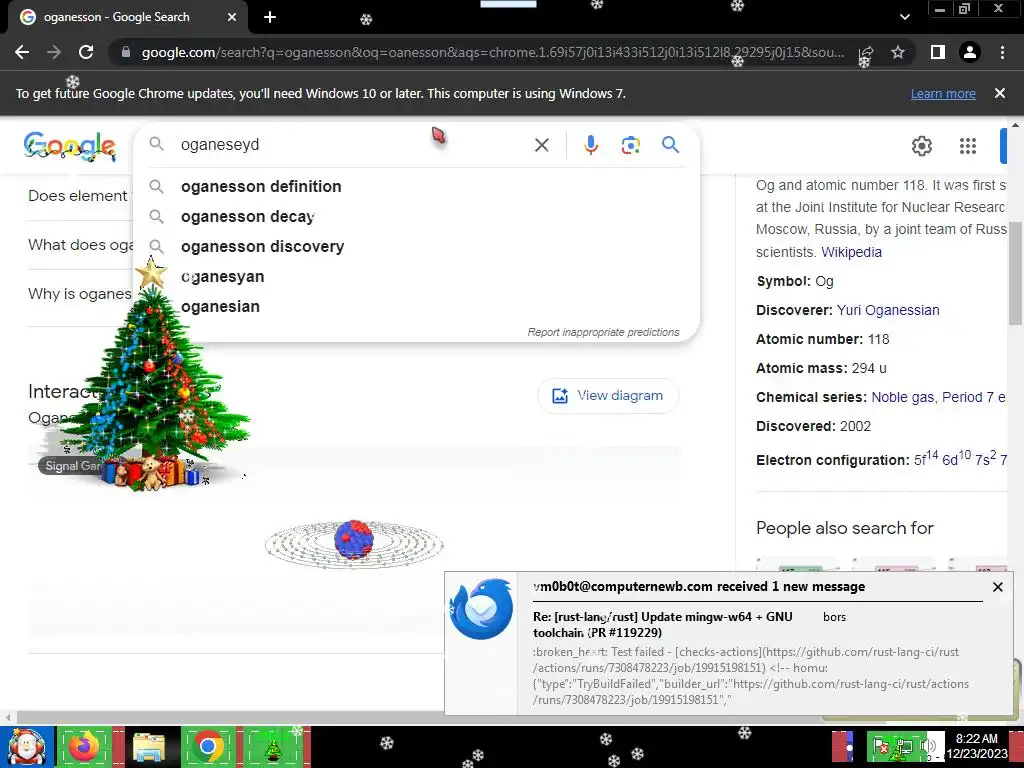Image resolution: width=1024 pixels, height=768 pixels.
Task: Expand the question starting Does element
Action: (x=78, y=195)
